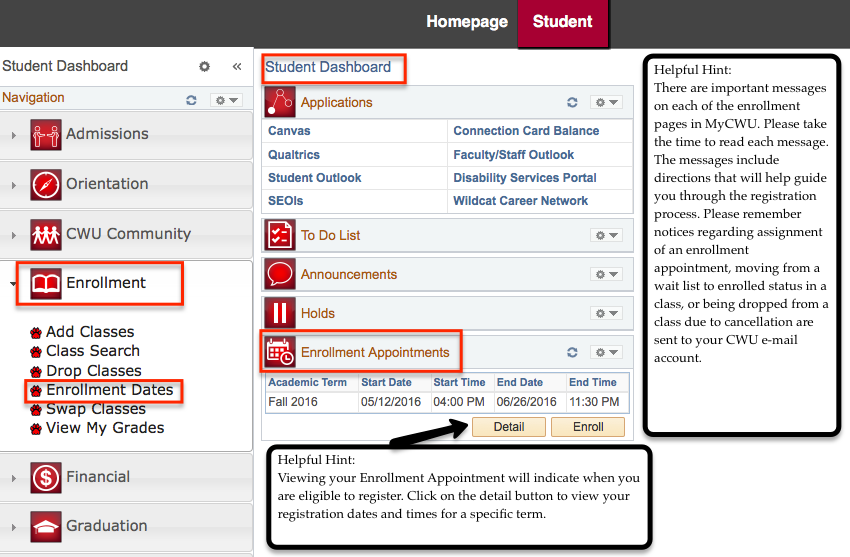This screenshot has height=557, width=850.
Task: Click the Graduation cap icon
Action: (46, 526)
